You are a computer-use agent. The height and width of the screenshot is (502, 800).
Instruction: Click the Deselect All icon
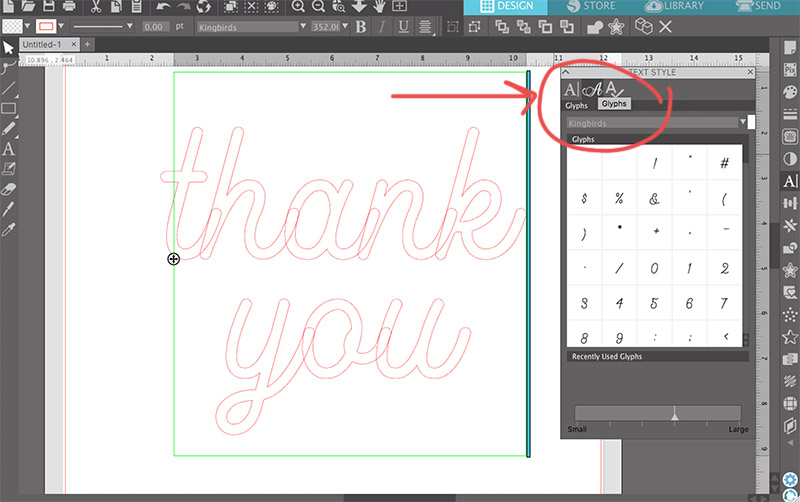pos(251,6)
